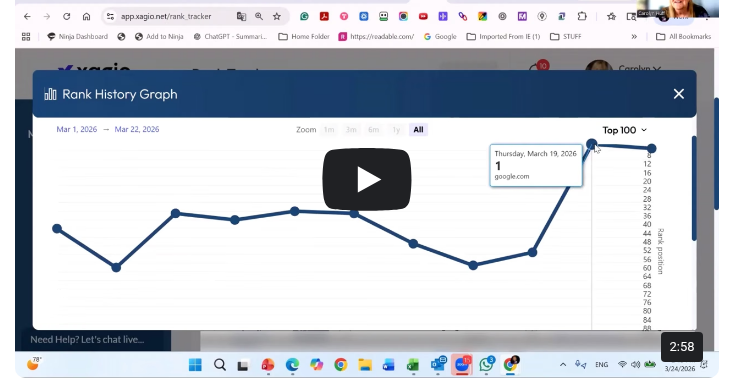Open the ChatGPT - Summari... bookmark
This screenshot has height=378, width=735.
230,37
